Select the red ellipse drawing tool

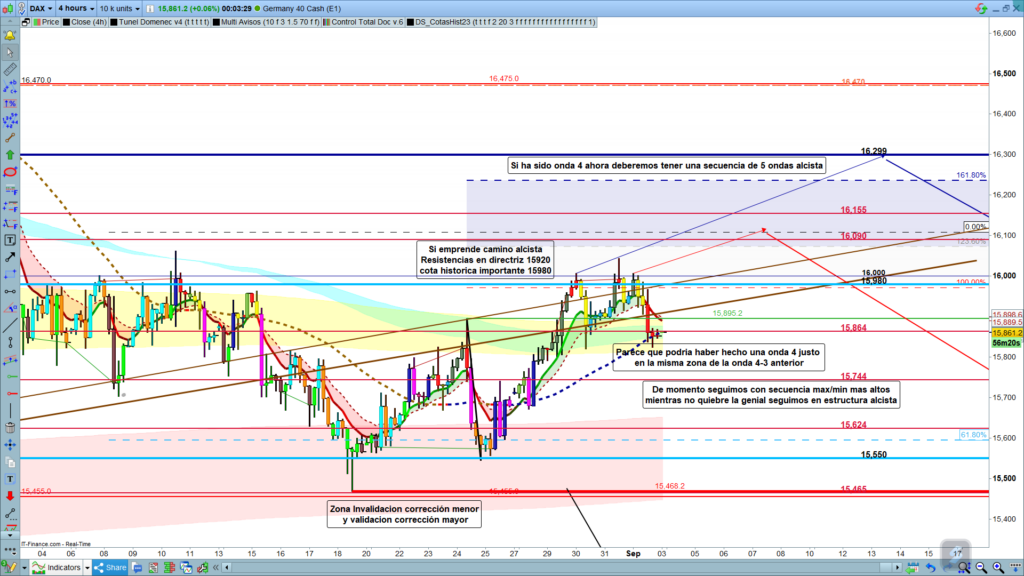point(10,171)
